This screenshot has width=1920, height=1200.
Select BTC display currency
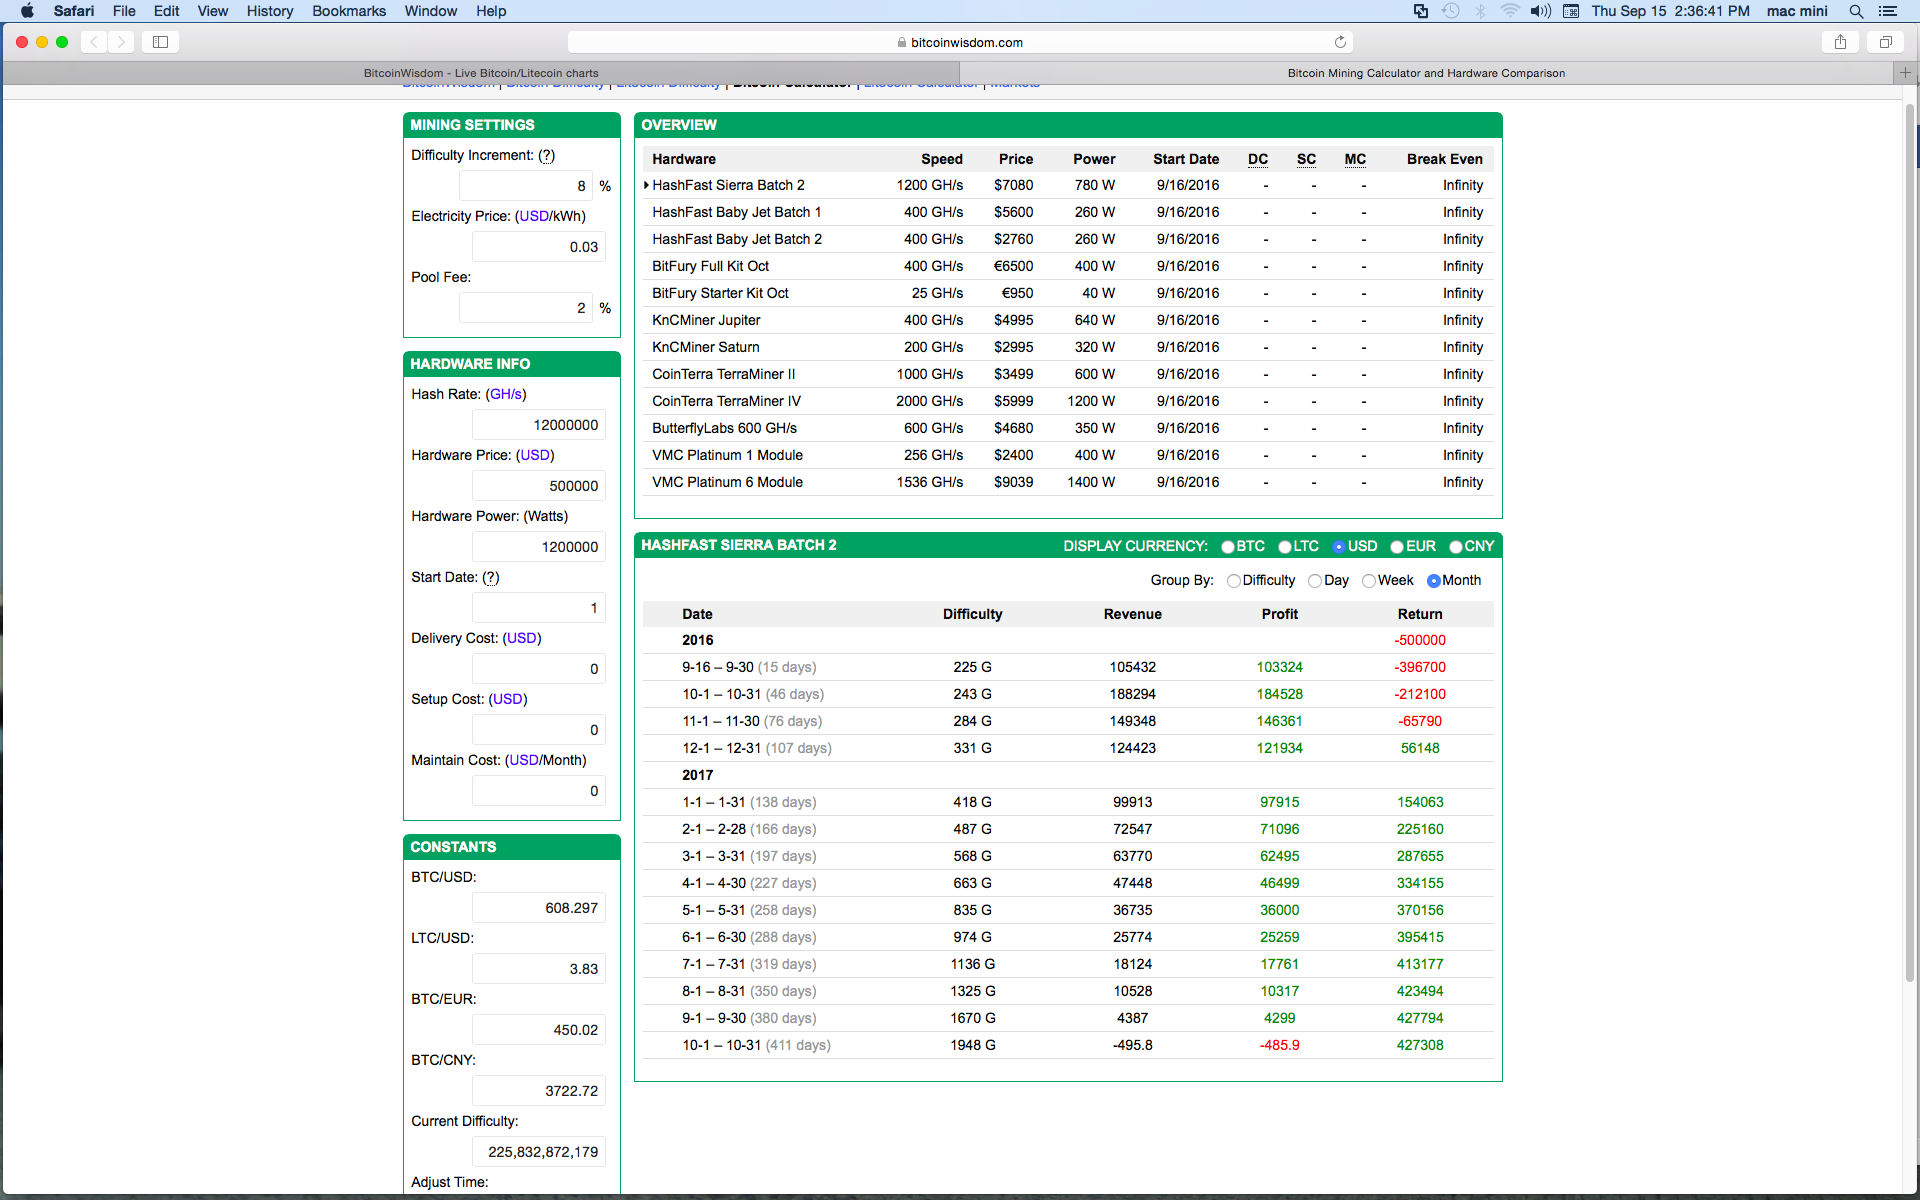pos(1228,547)
